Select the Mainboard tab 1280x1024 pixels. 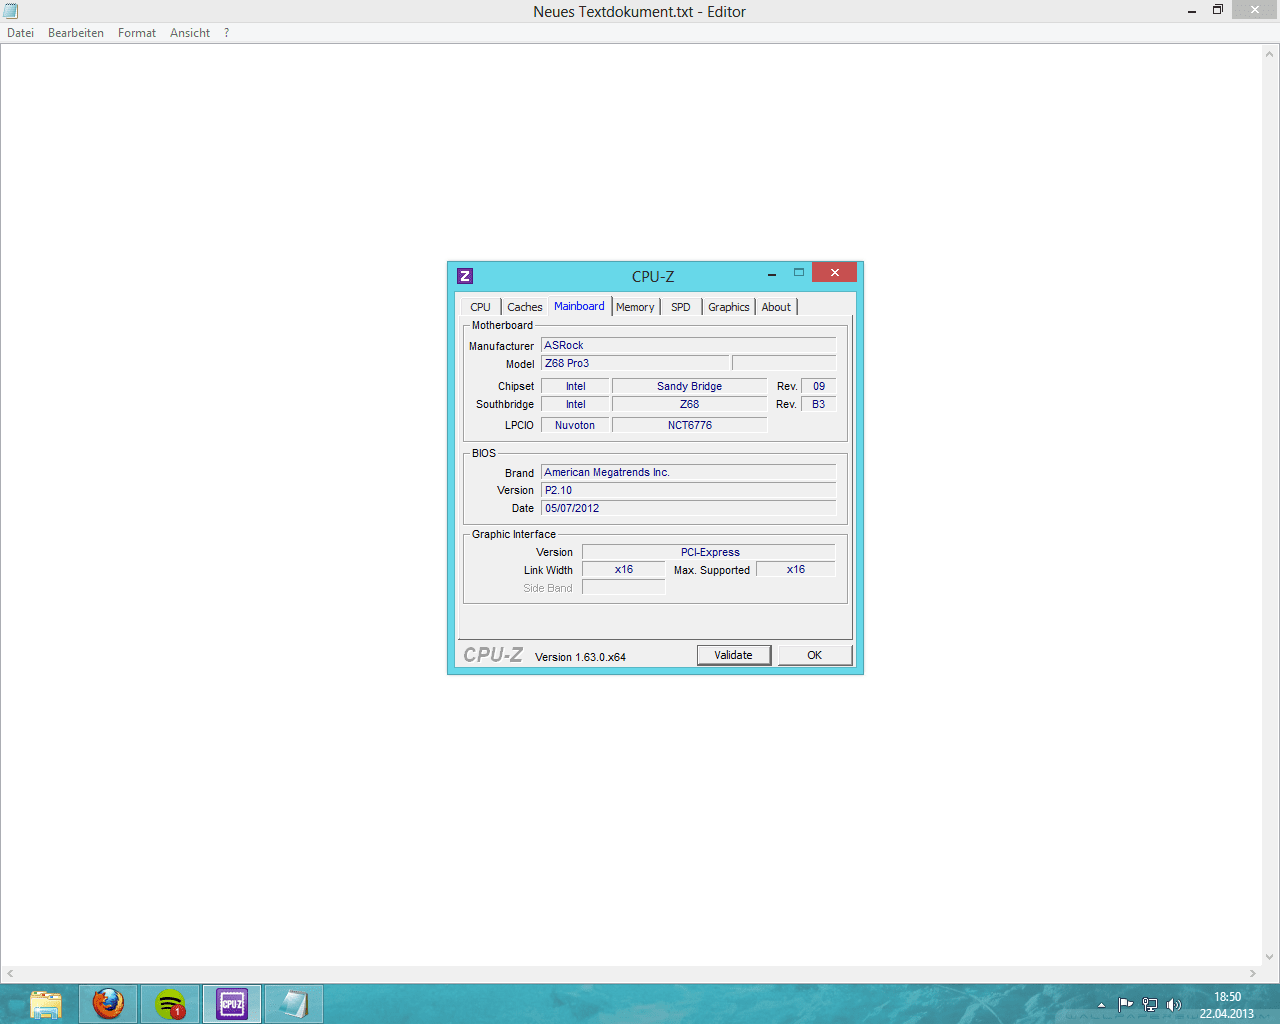point(579,306)
